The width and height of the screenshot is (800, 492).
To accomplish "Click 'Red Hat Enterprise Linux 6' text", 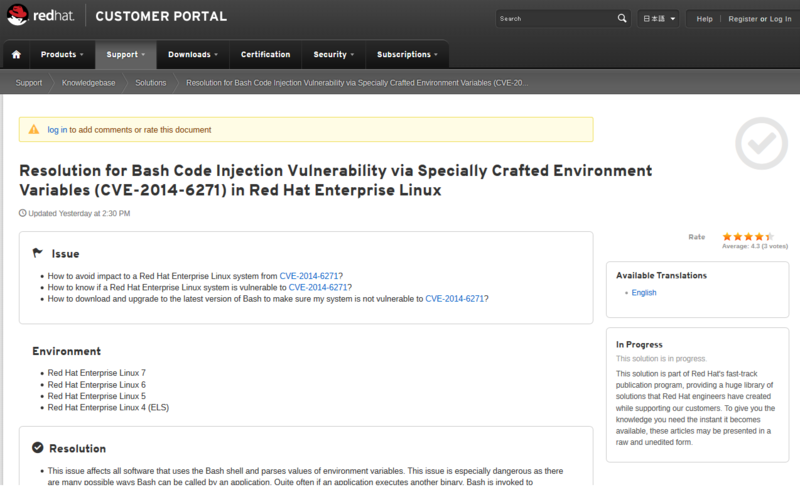I will (96, 385).
